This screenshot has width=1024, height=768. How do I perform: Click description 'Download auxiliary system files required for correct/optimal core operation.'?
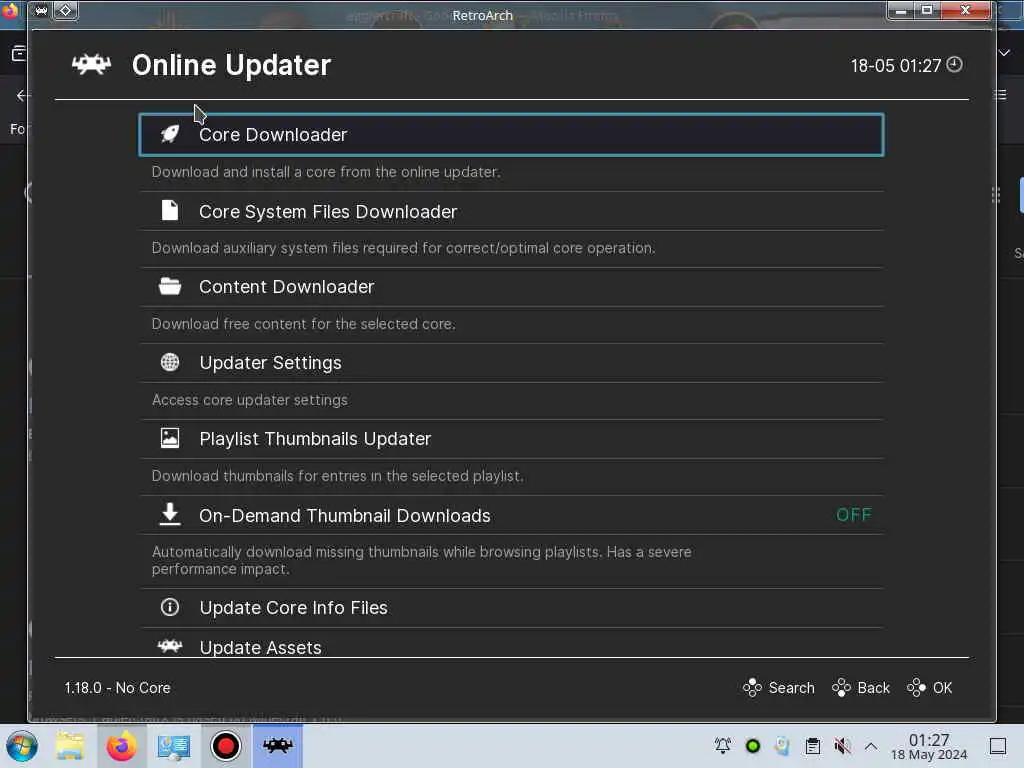click(x=404, y=248)
